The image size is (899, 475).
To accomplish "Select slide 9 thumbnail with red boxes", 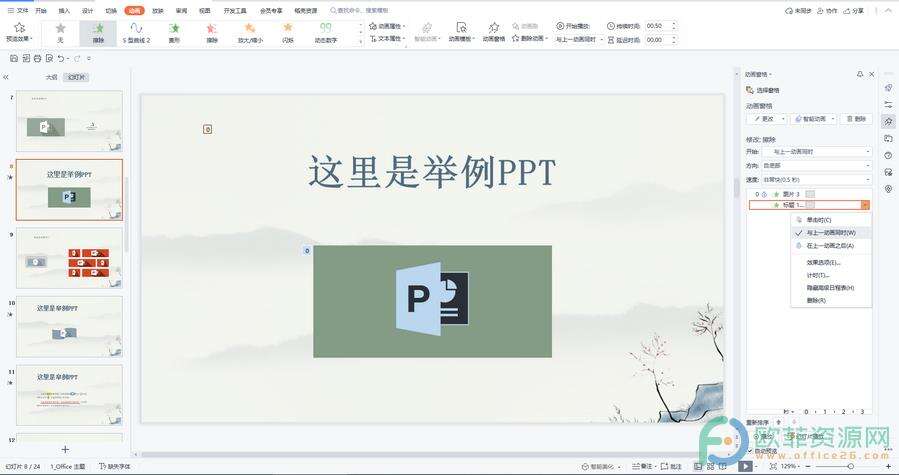I will [x=69, y=258].
